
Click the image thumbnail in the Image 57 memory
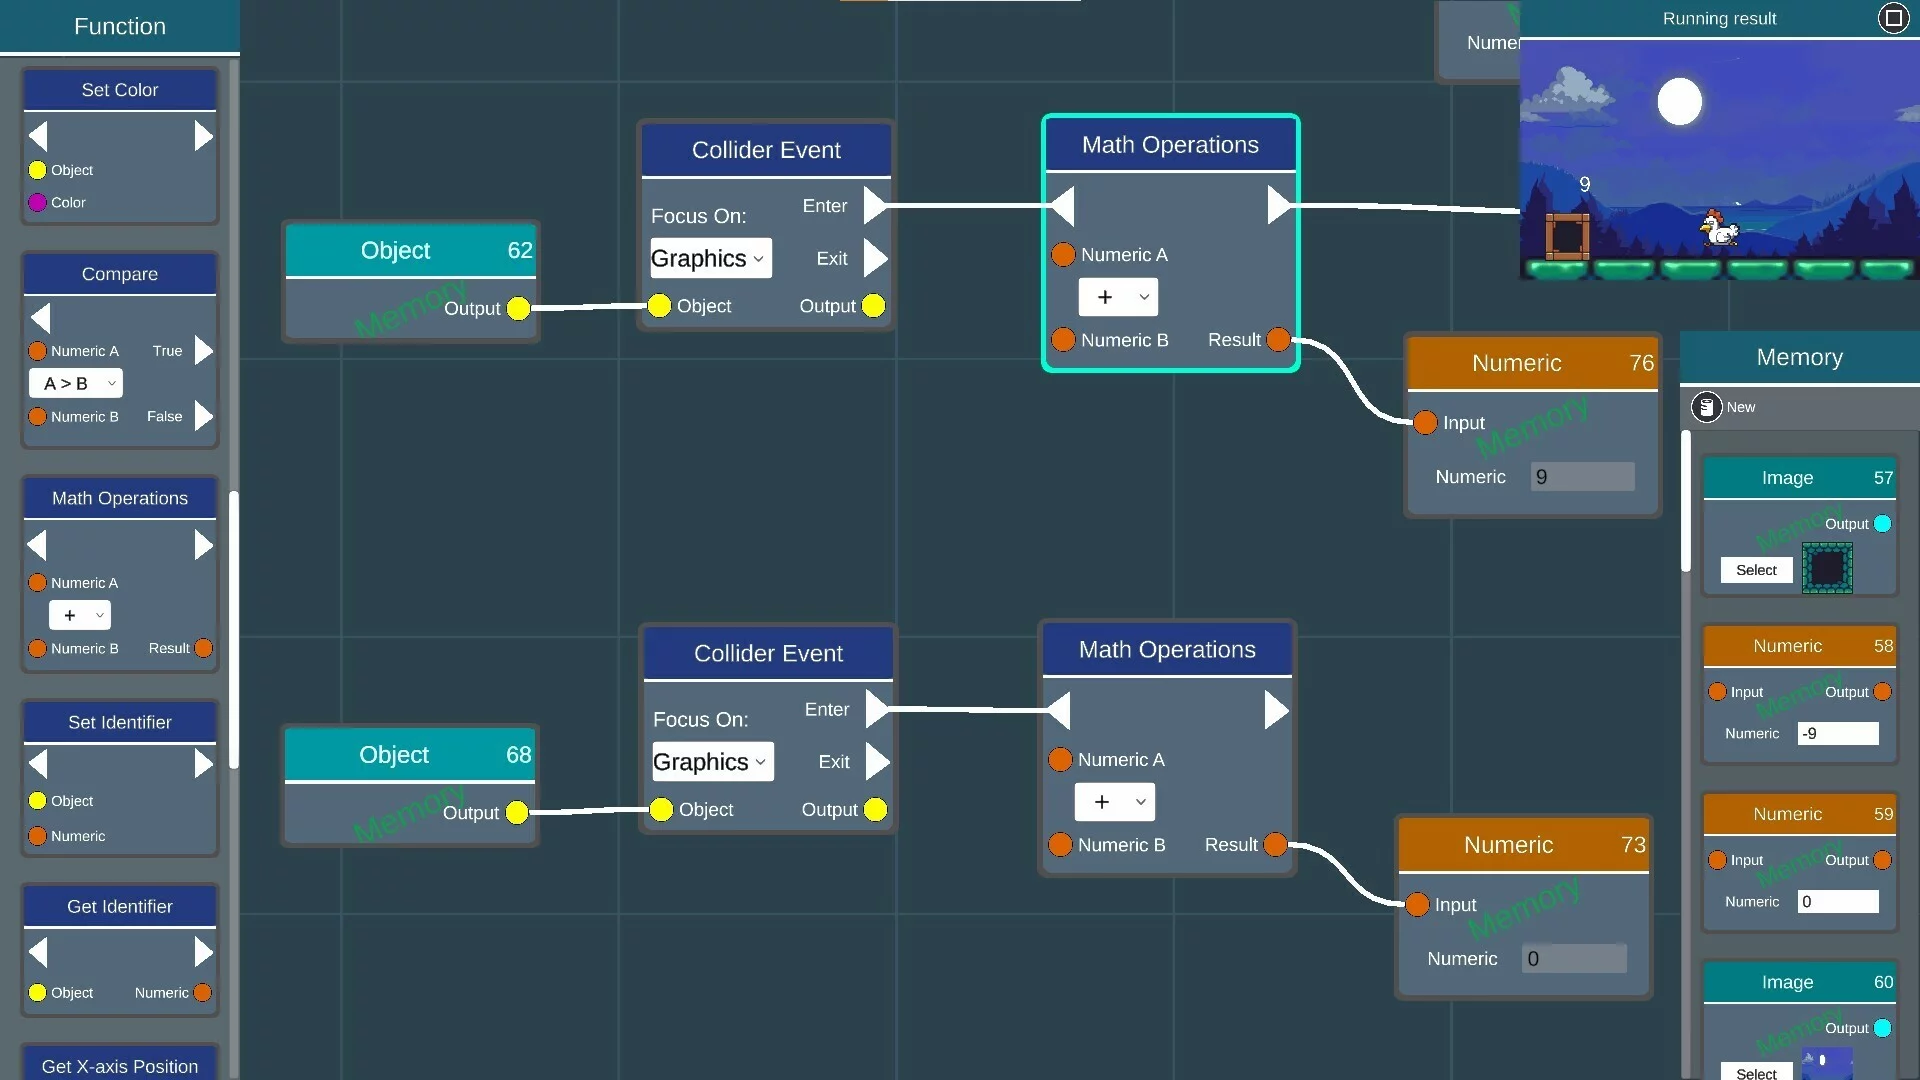point(1827,569)
